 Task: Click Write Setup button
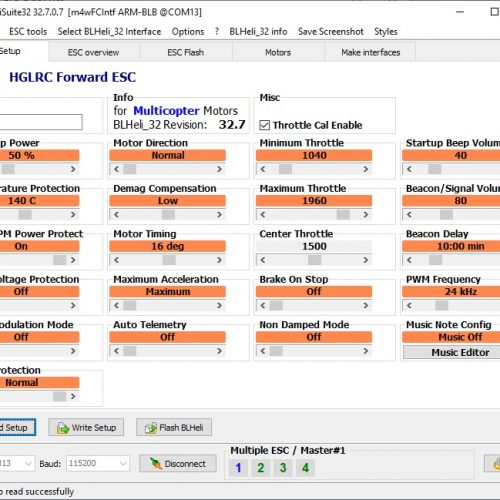(x=86, y=428)
